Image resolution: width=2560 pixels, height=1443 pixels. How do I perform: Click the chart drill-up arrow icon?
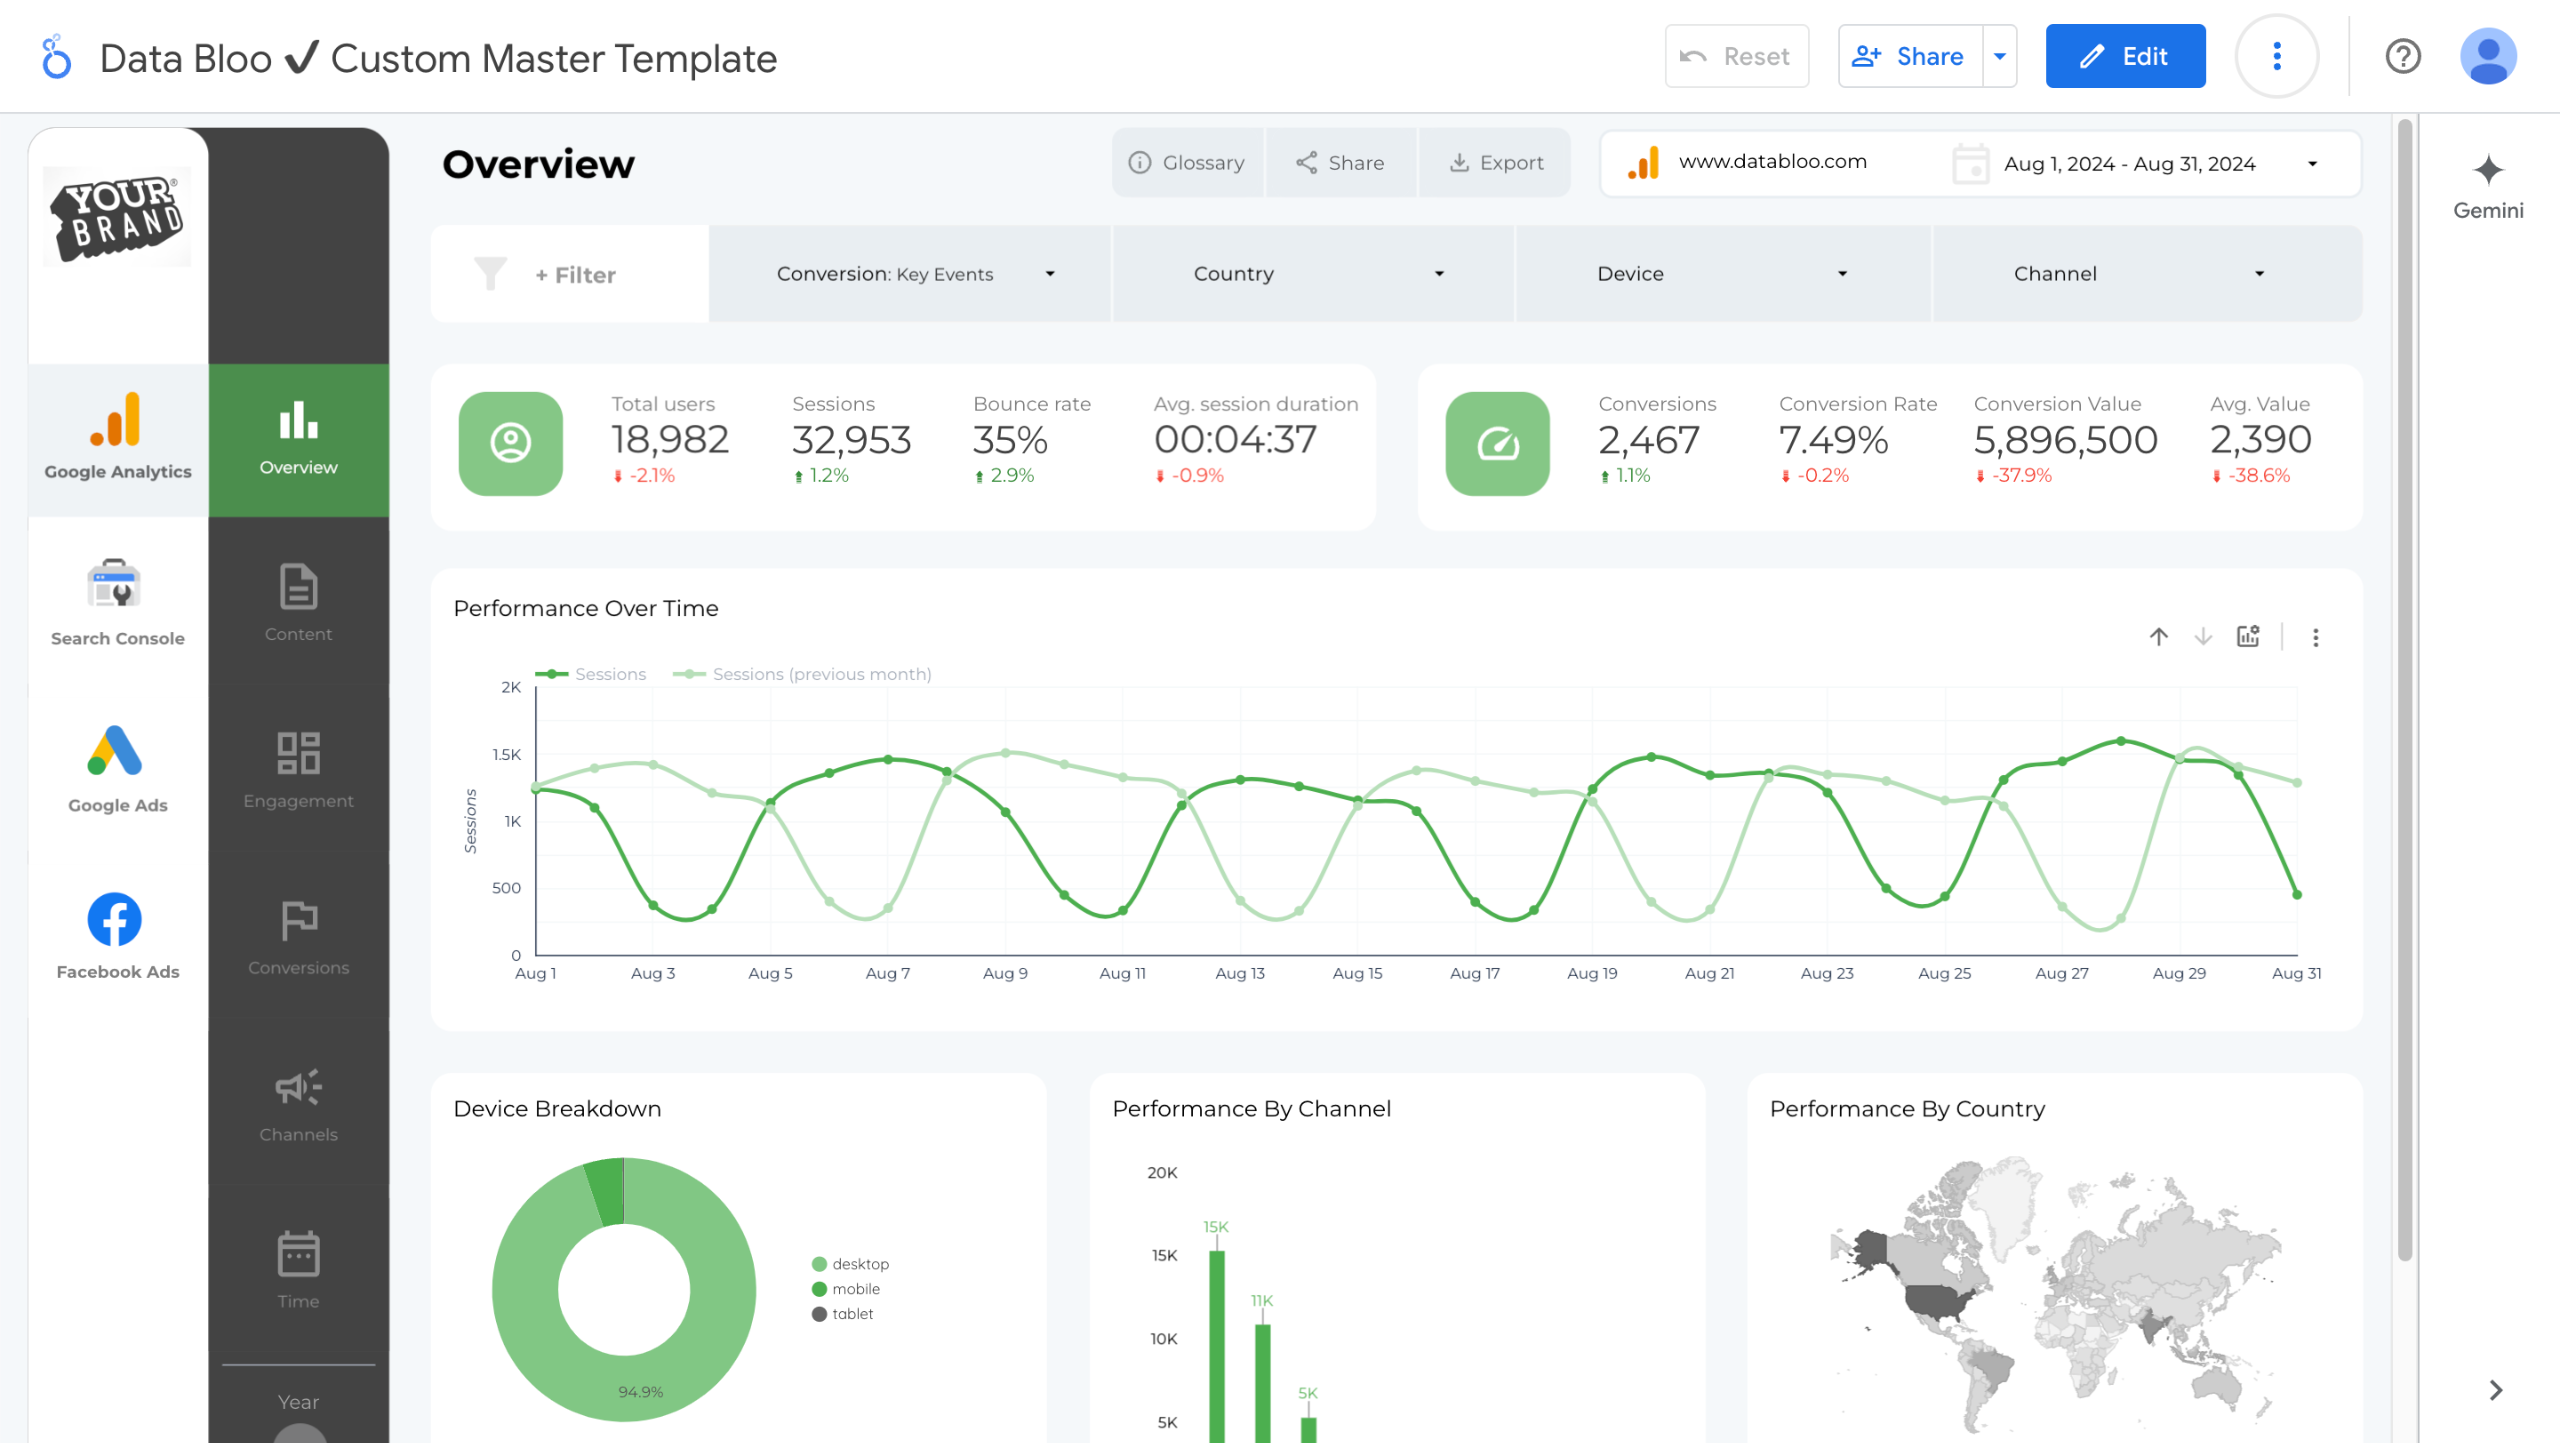coord(2158,637)
